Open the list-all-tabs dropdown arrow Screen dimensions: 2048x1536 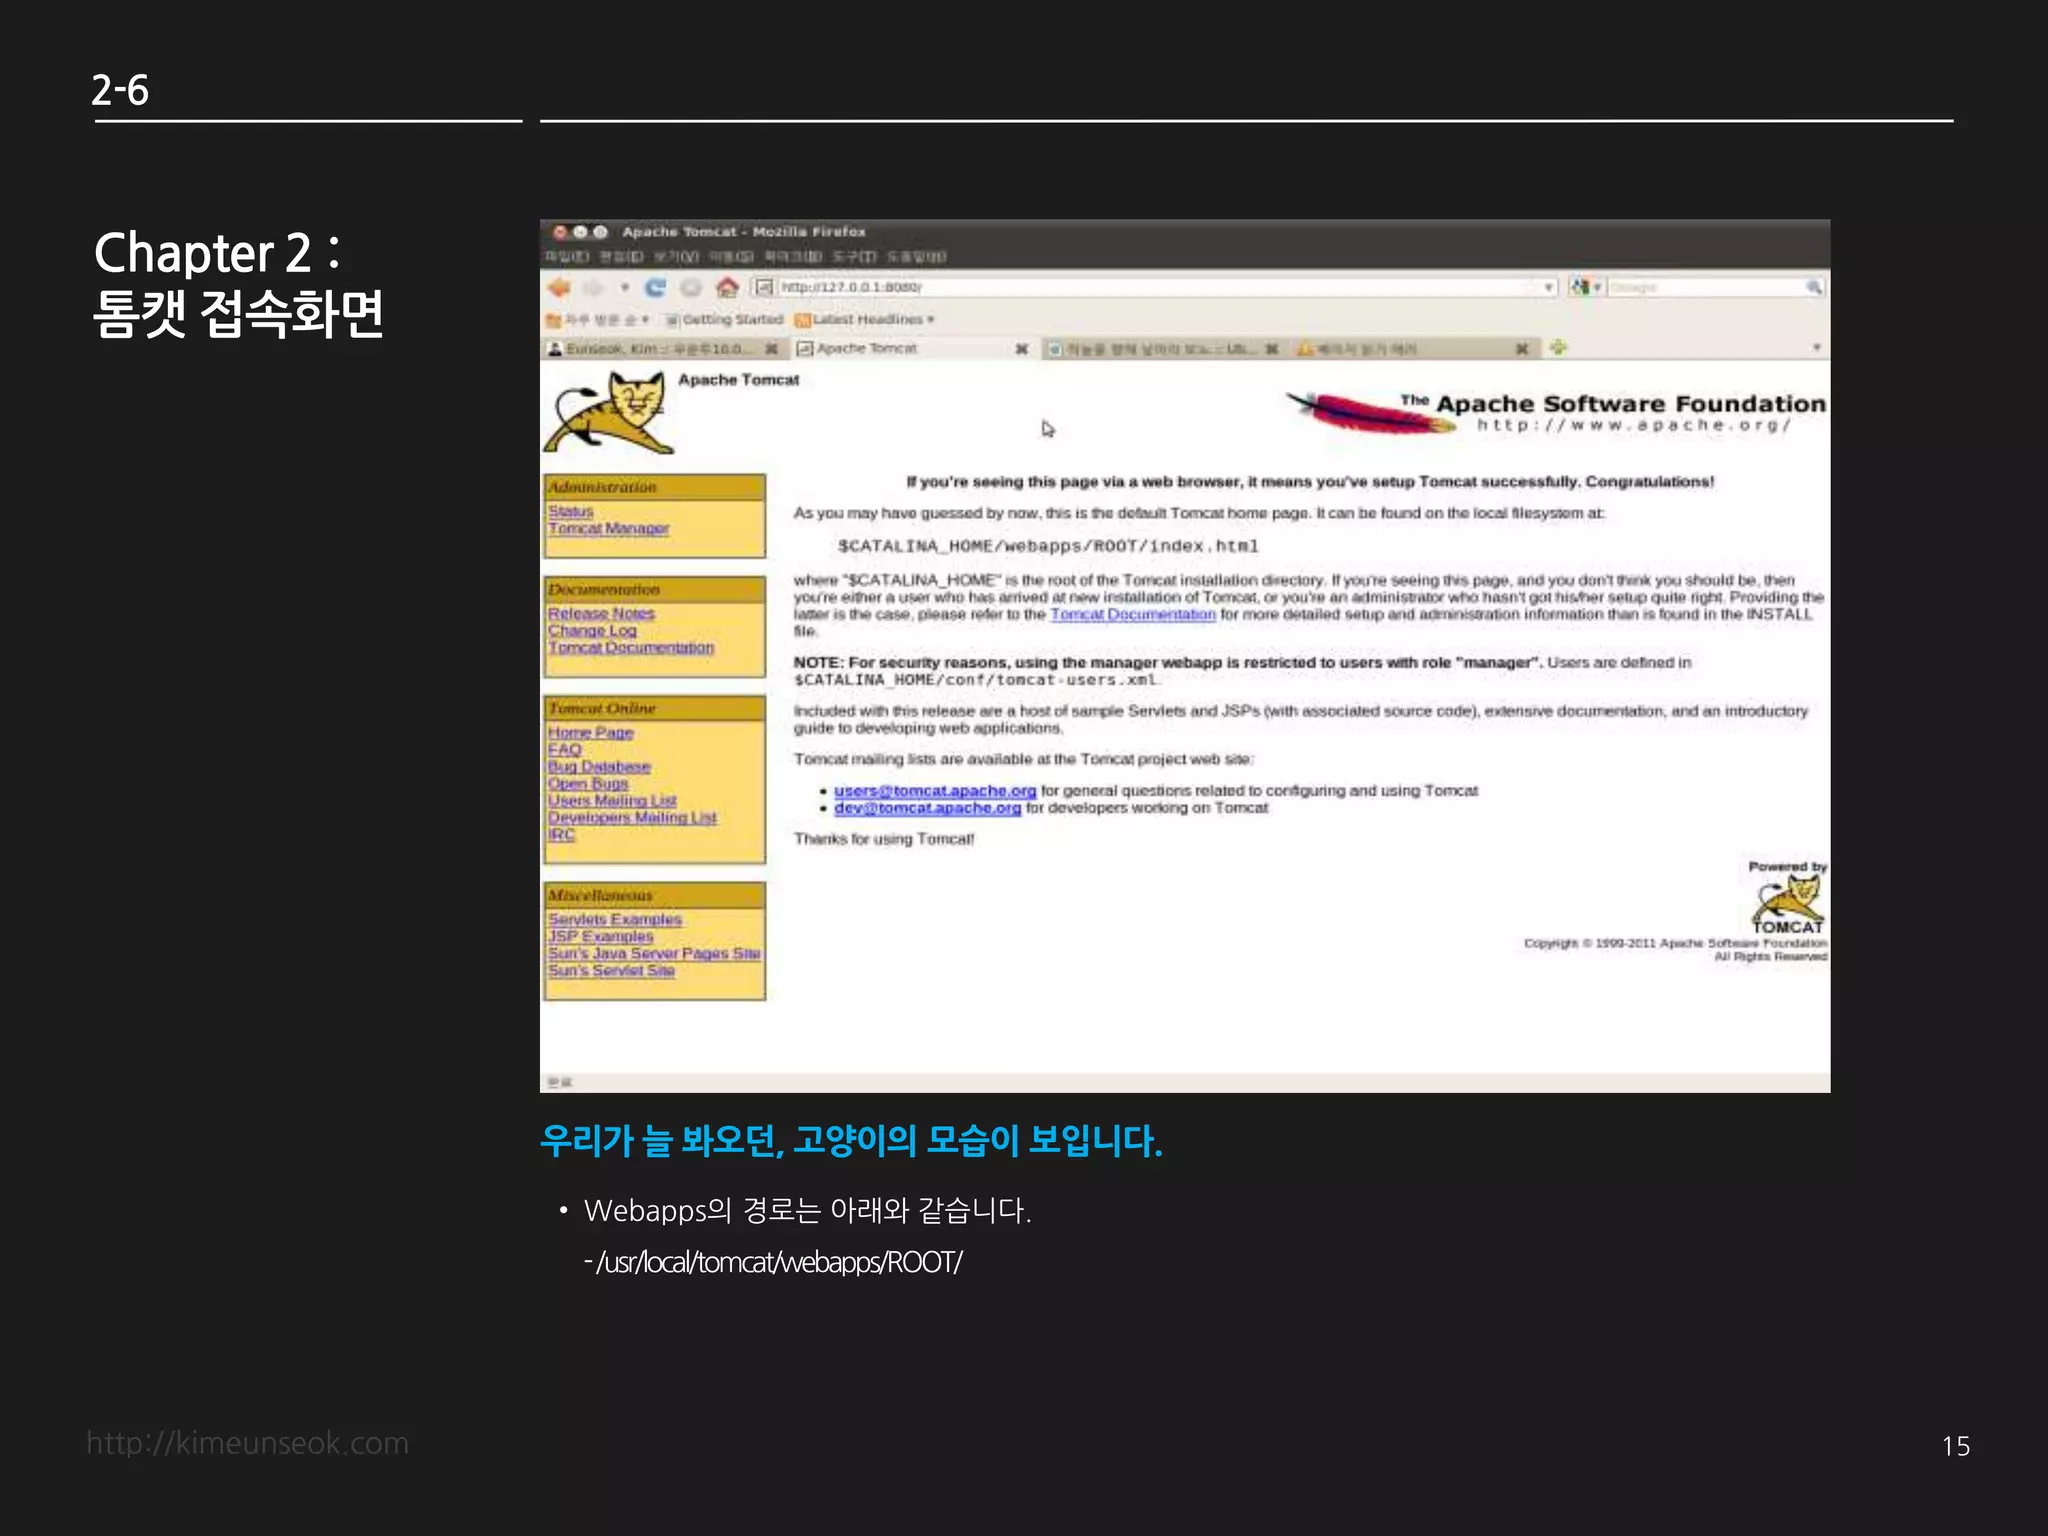[x=1817, y=348]
